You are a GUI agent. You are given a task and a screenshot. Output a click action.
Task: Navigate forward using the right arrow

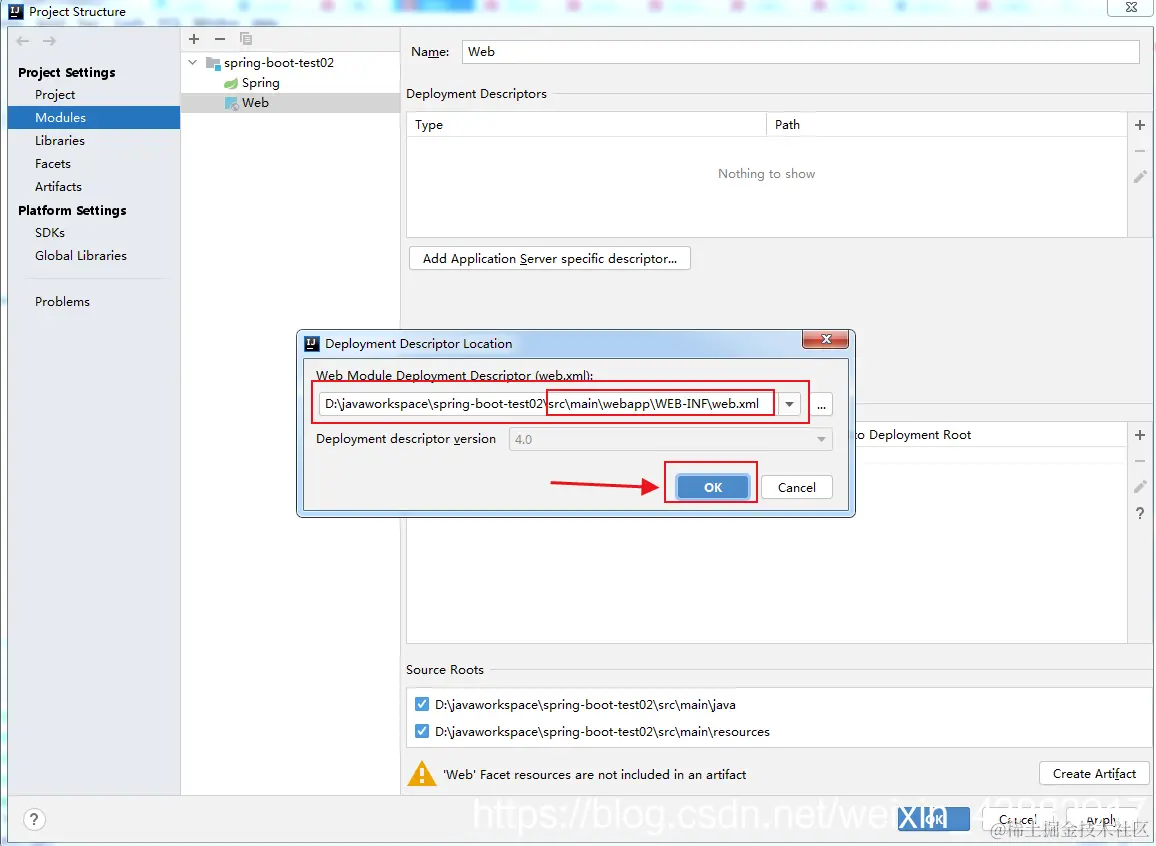pos(49,41)
